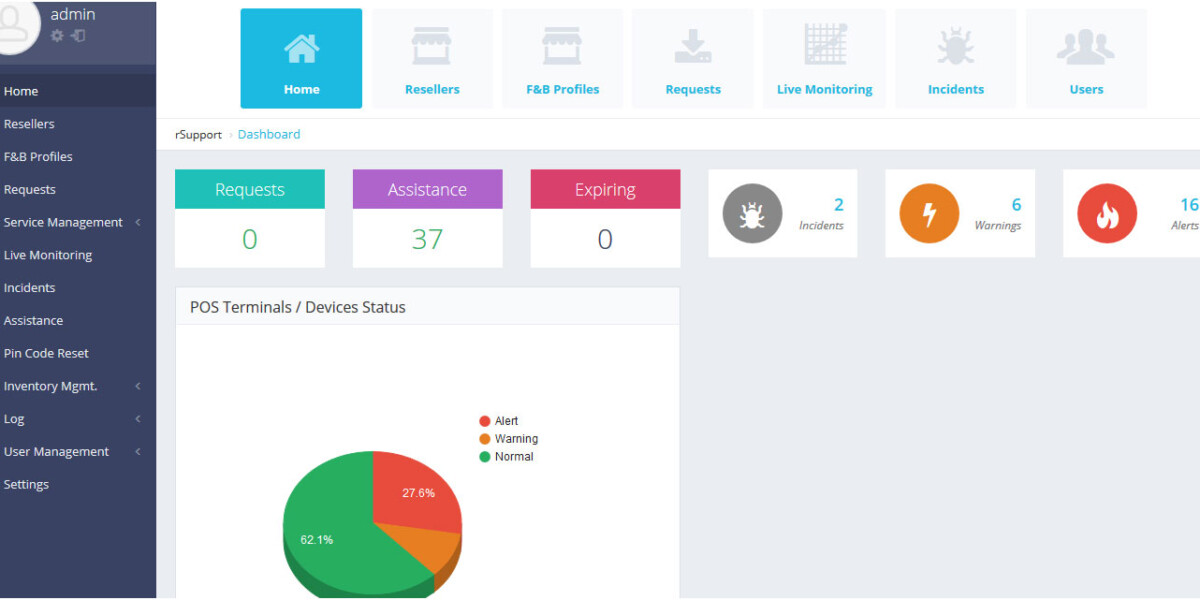Open admin settings gear icon
This screenshot has width=1200, height=600.
pyautogui.click(x=57, y=33)
